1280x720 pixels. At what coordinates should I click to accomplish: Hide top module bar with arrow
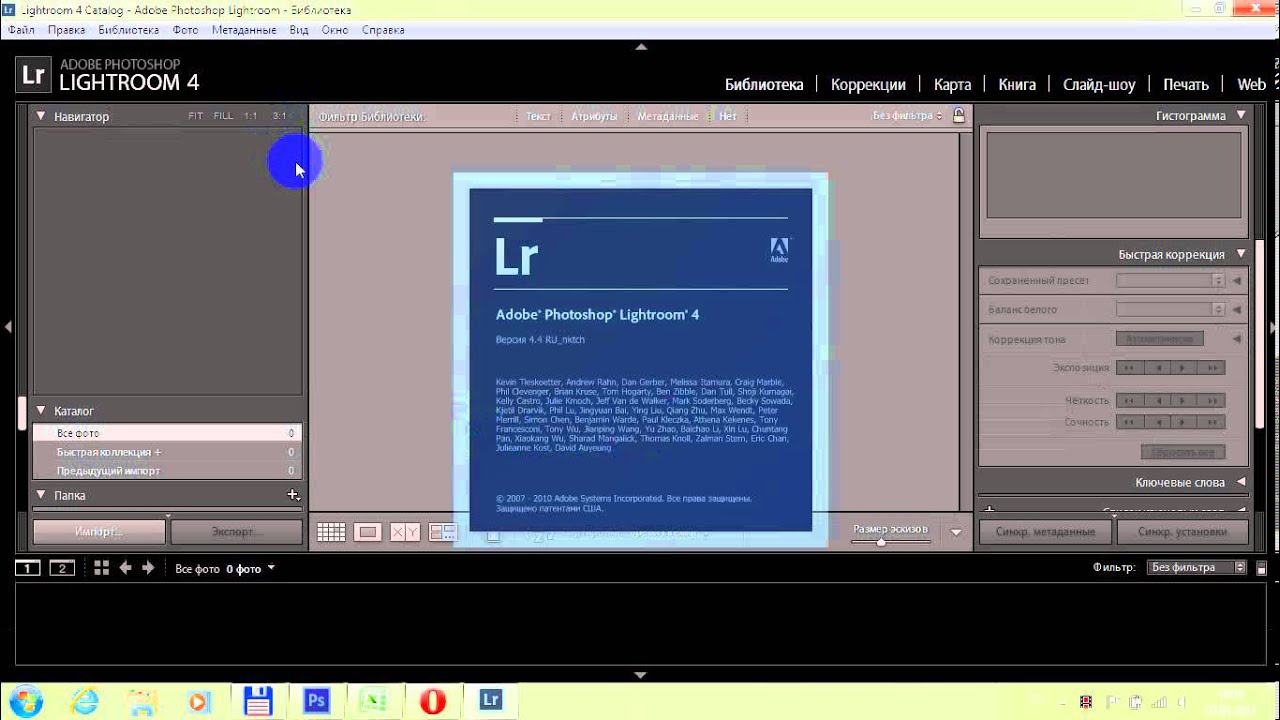pyautogui.click(x=641, y=47)
